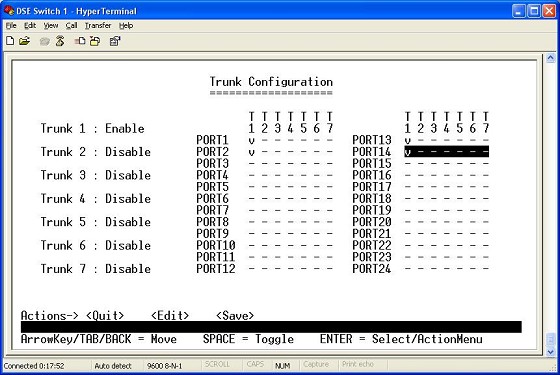Click the Send file toolbar icon
Screen dimensions: 560x375
coord(80,41)
